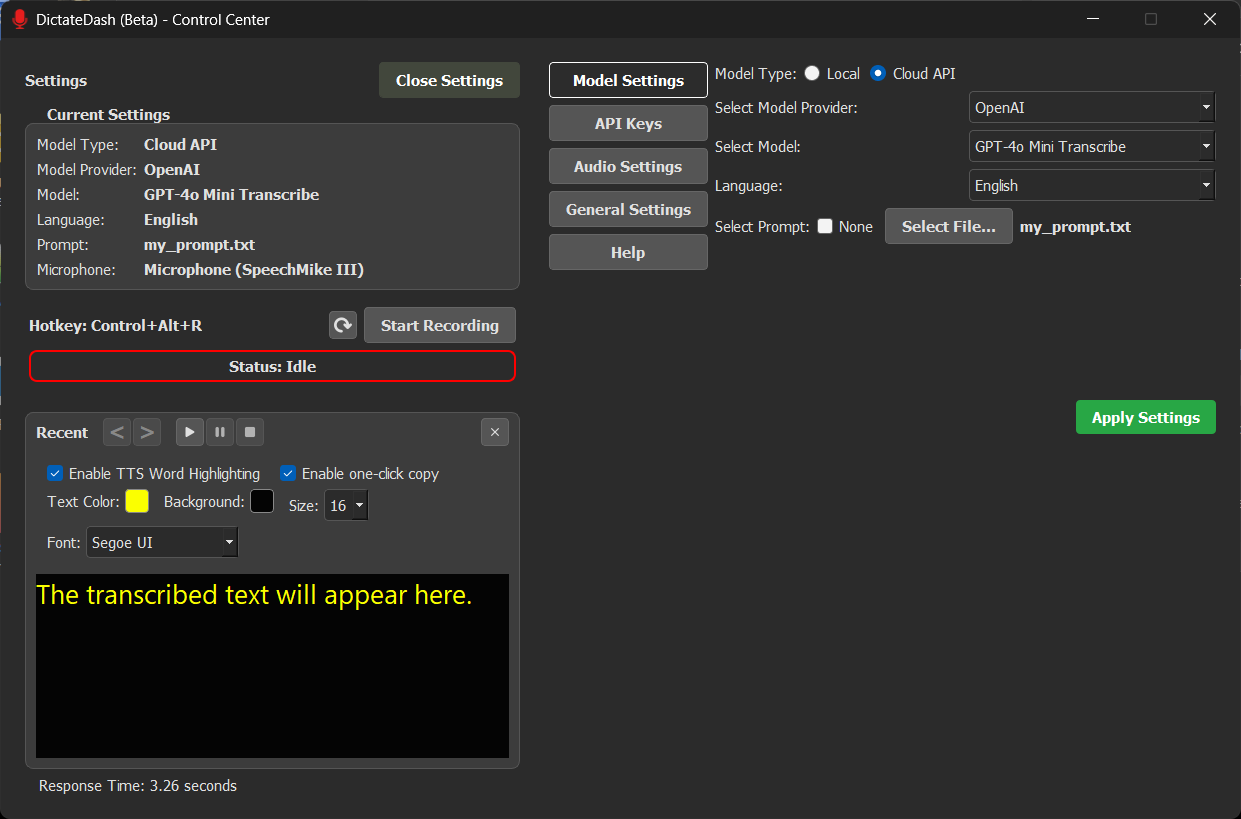Change the yellow Text Color swatch
This screenshot has height=819, width=1241.
tap(136, 501)
